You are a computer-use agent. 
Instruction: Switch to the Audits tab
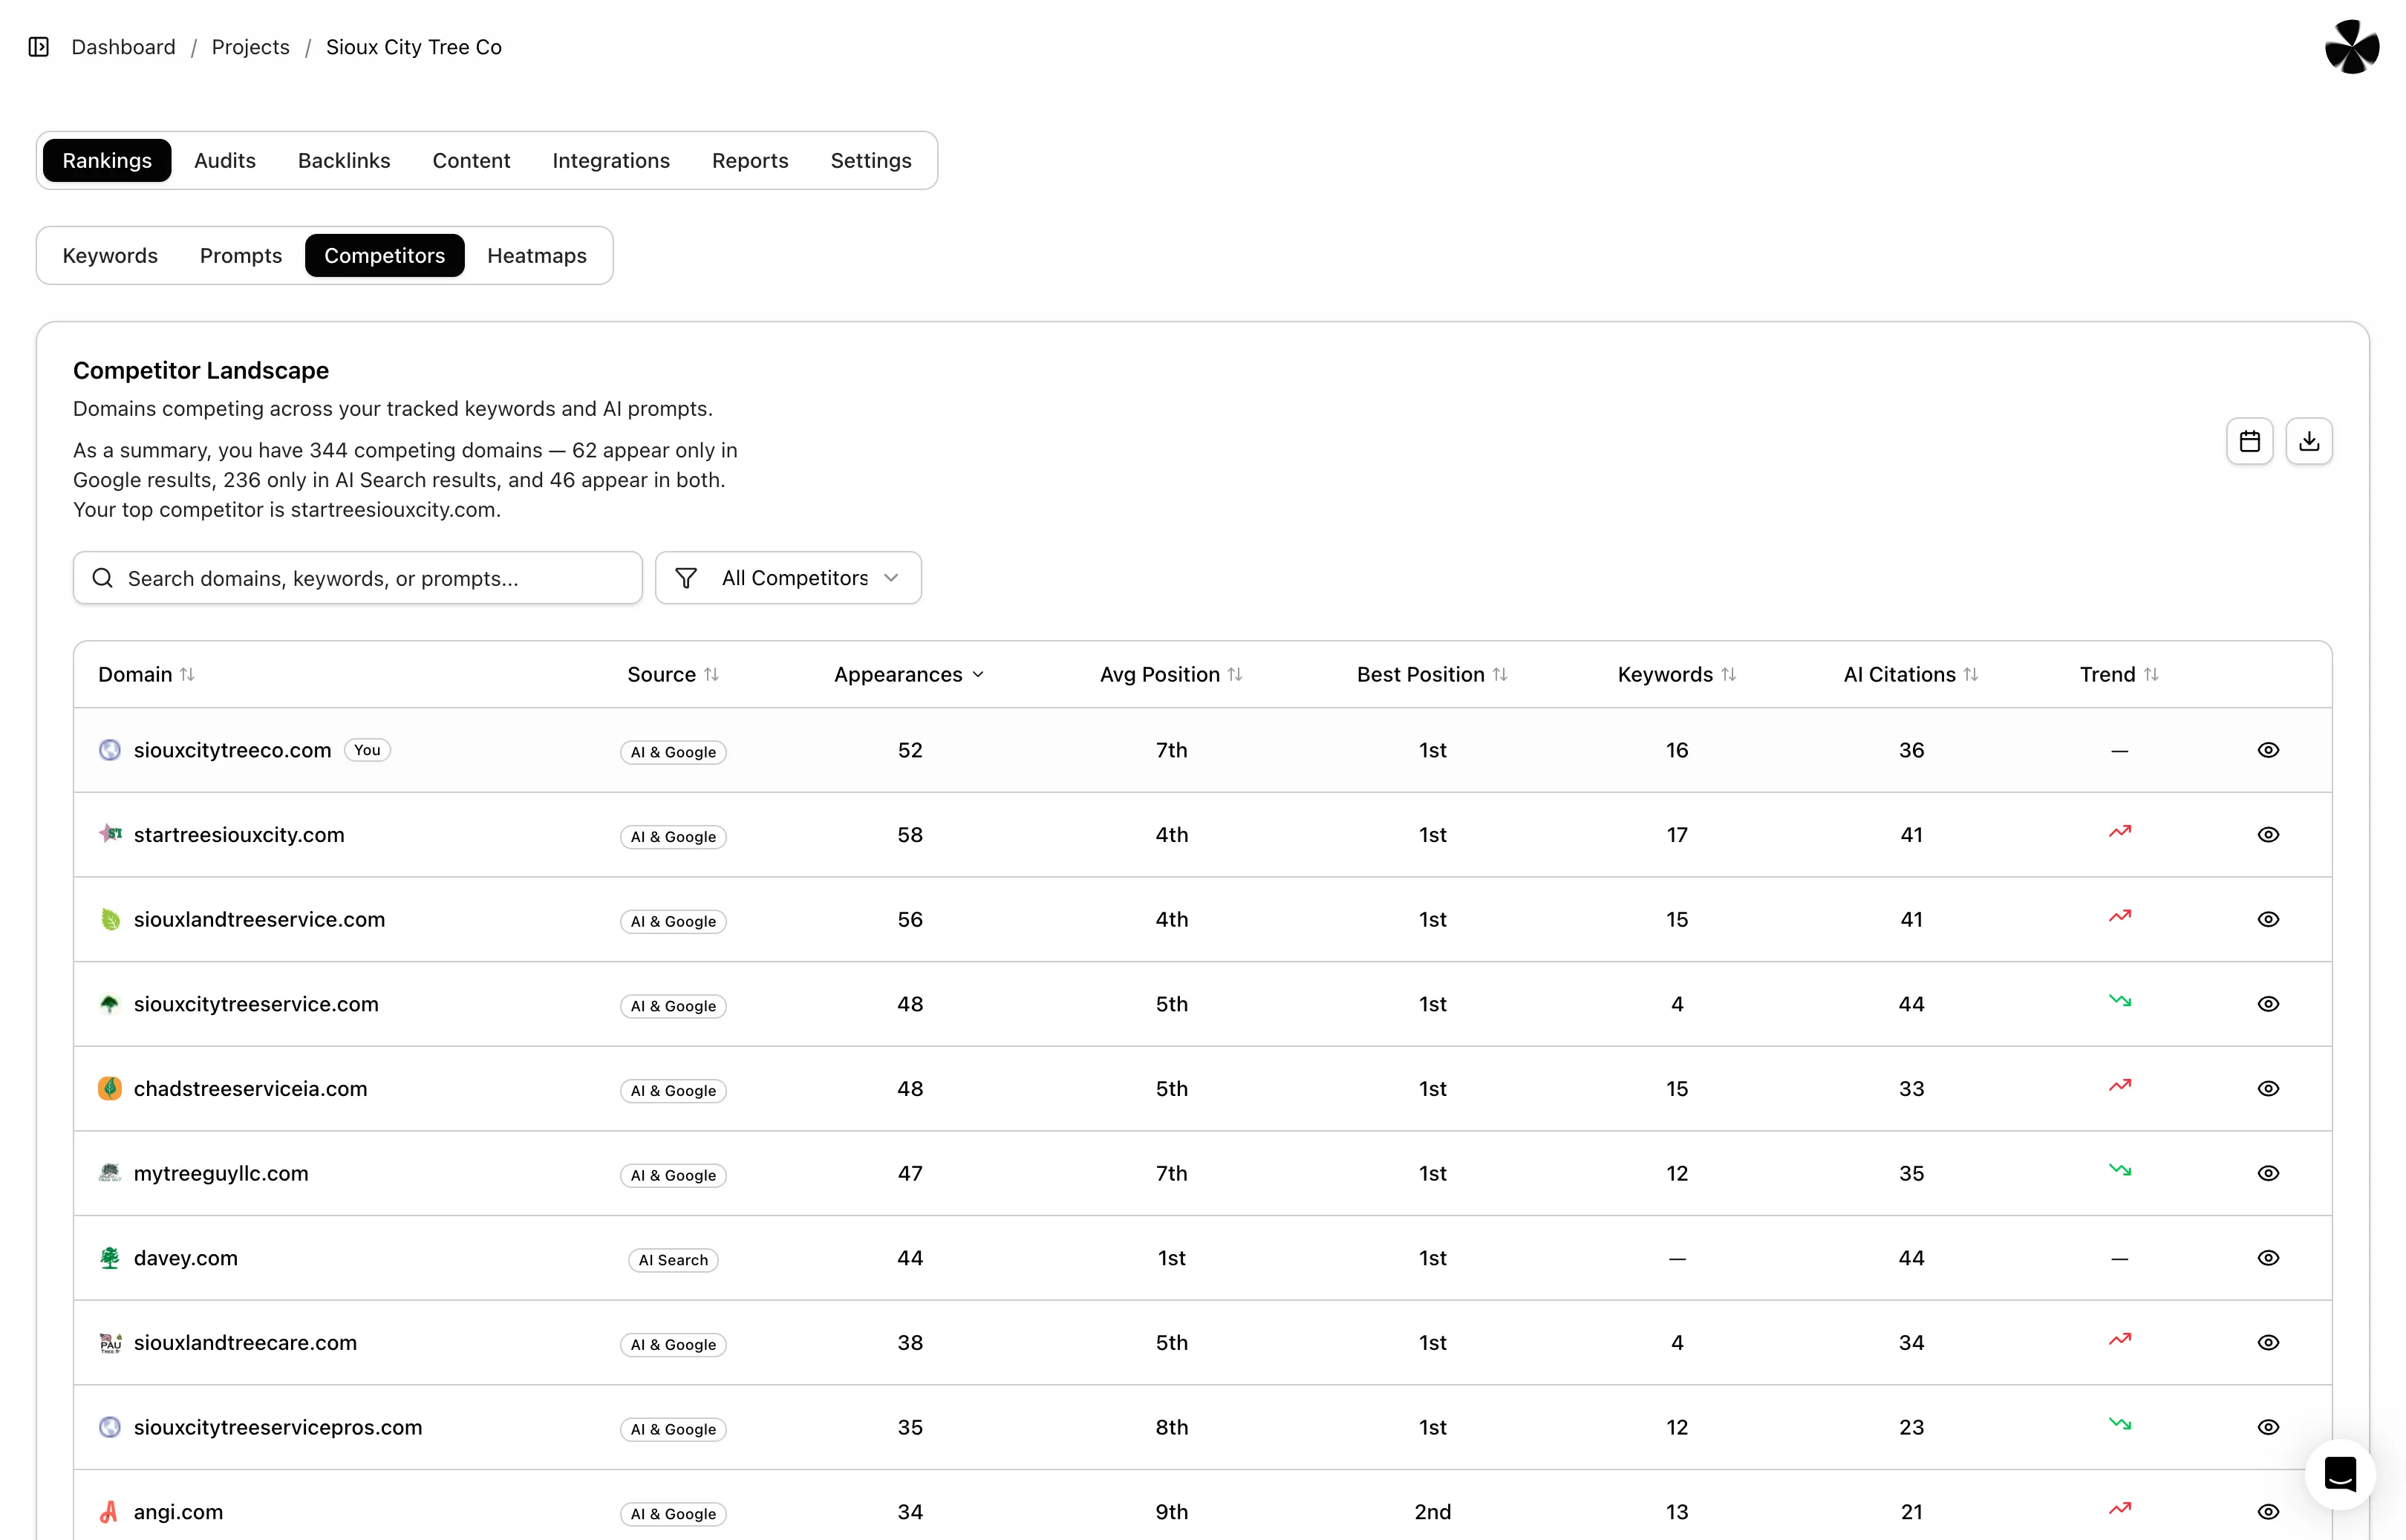tap(225, 160)
